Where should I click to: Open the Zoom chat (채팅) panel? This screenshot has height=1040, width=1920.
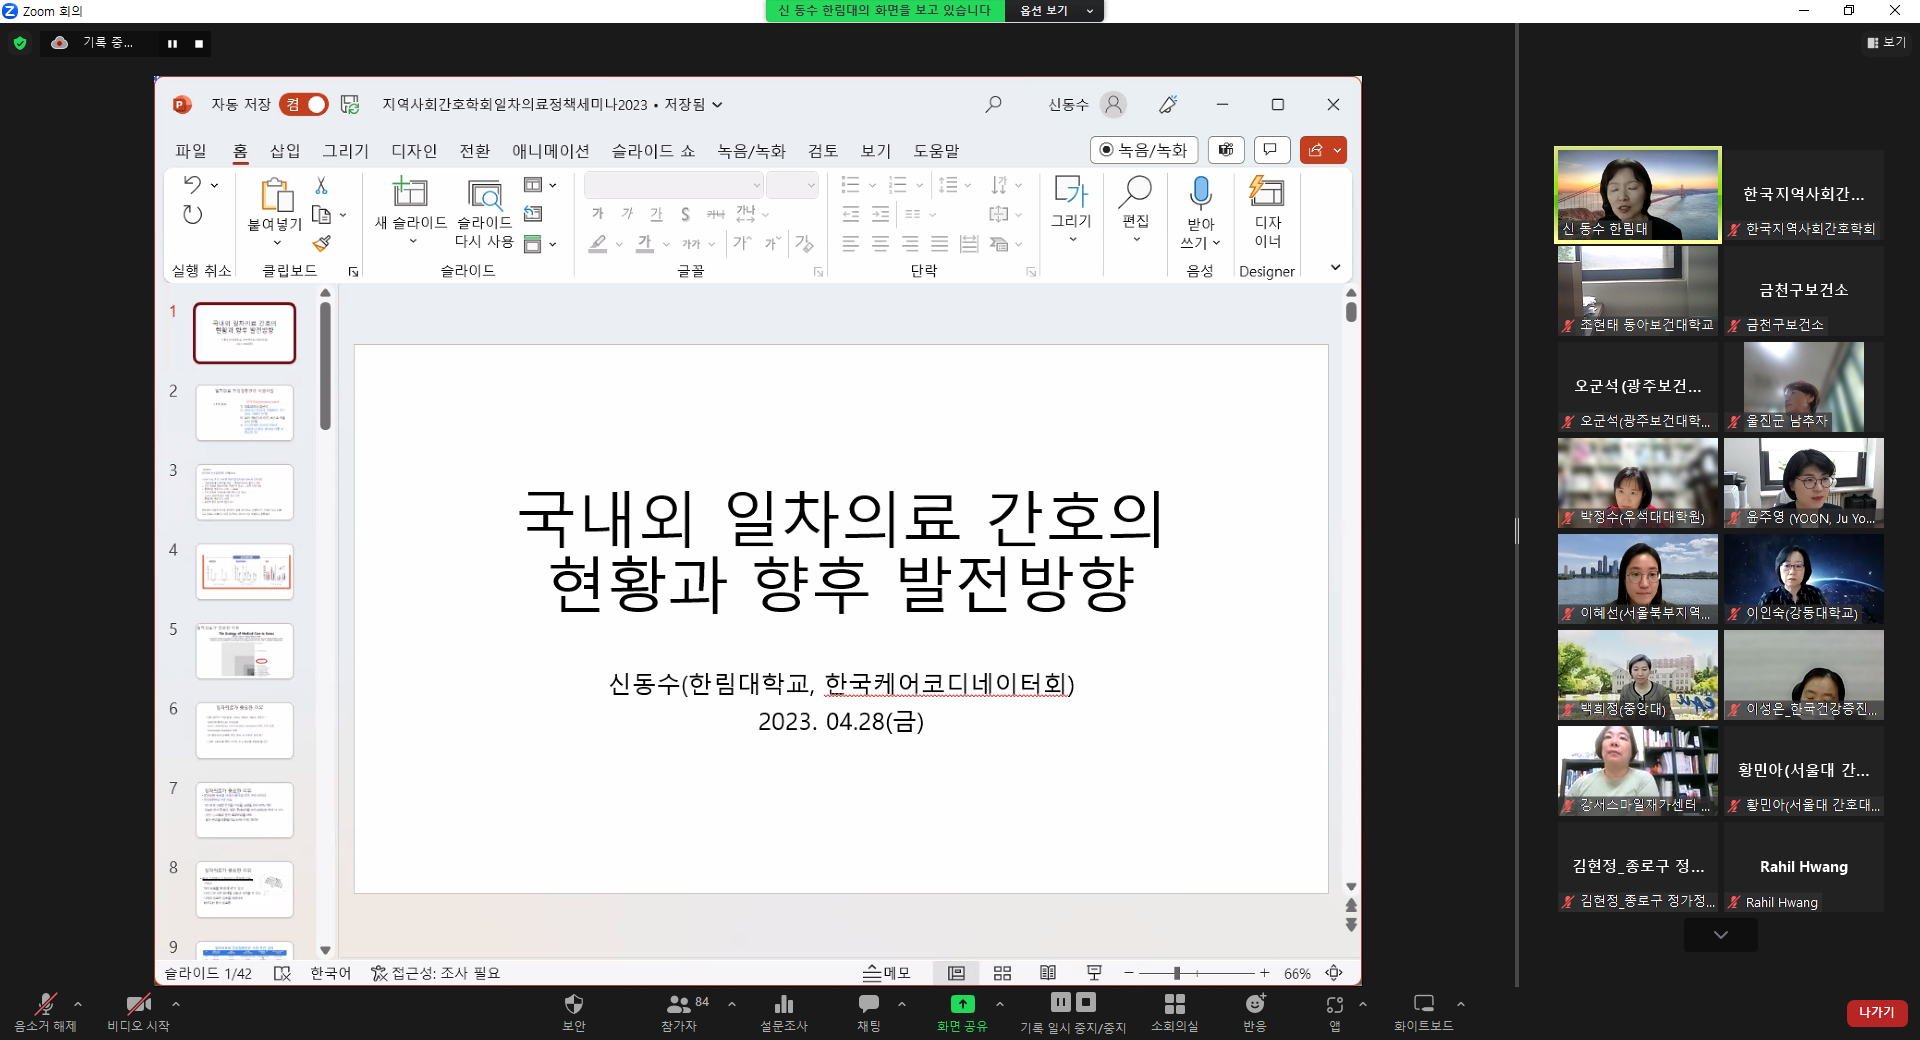[868, 1004]
